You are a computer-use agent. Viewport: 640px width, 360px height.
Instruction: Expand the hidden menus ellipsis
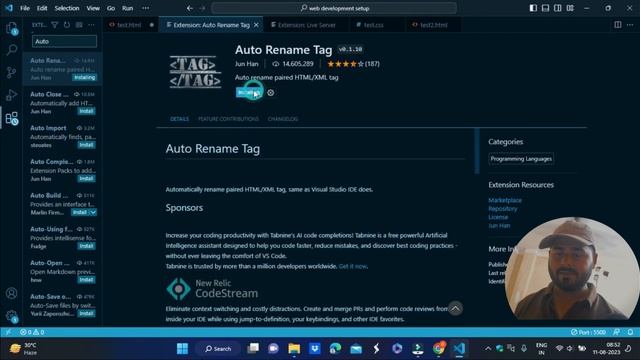[145, 8]
